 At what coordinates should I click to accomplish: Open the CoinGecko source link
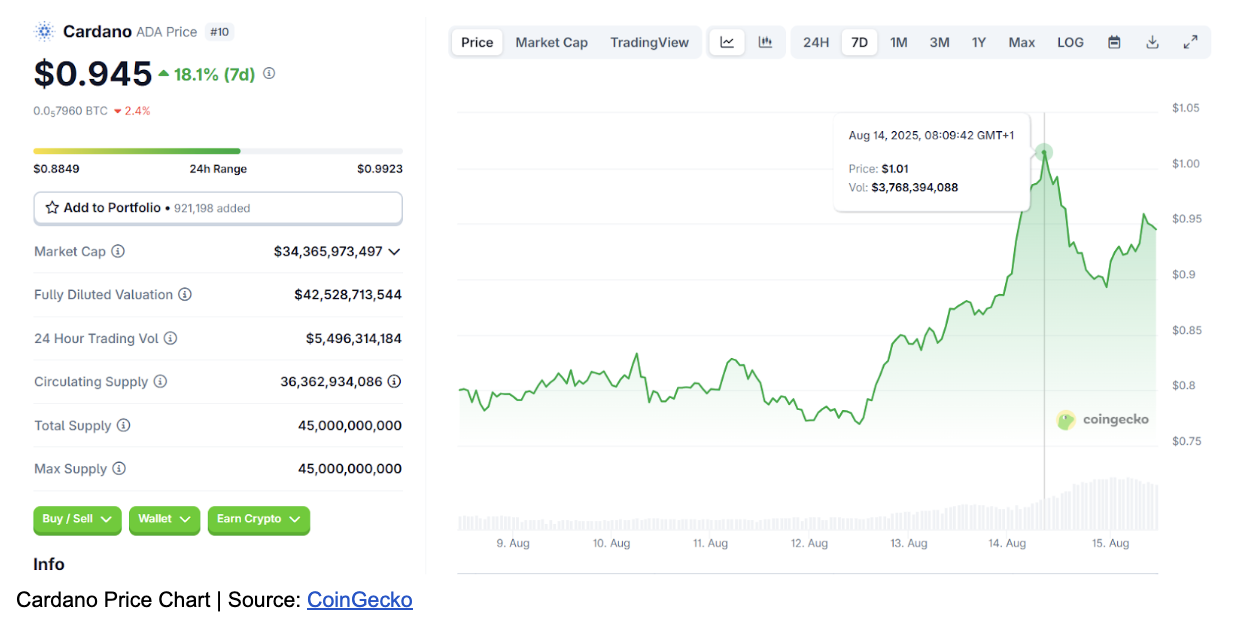click(360, 600)
